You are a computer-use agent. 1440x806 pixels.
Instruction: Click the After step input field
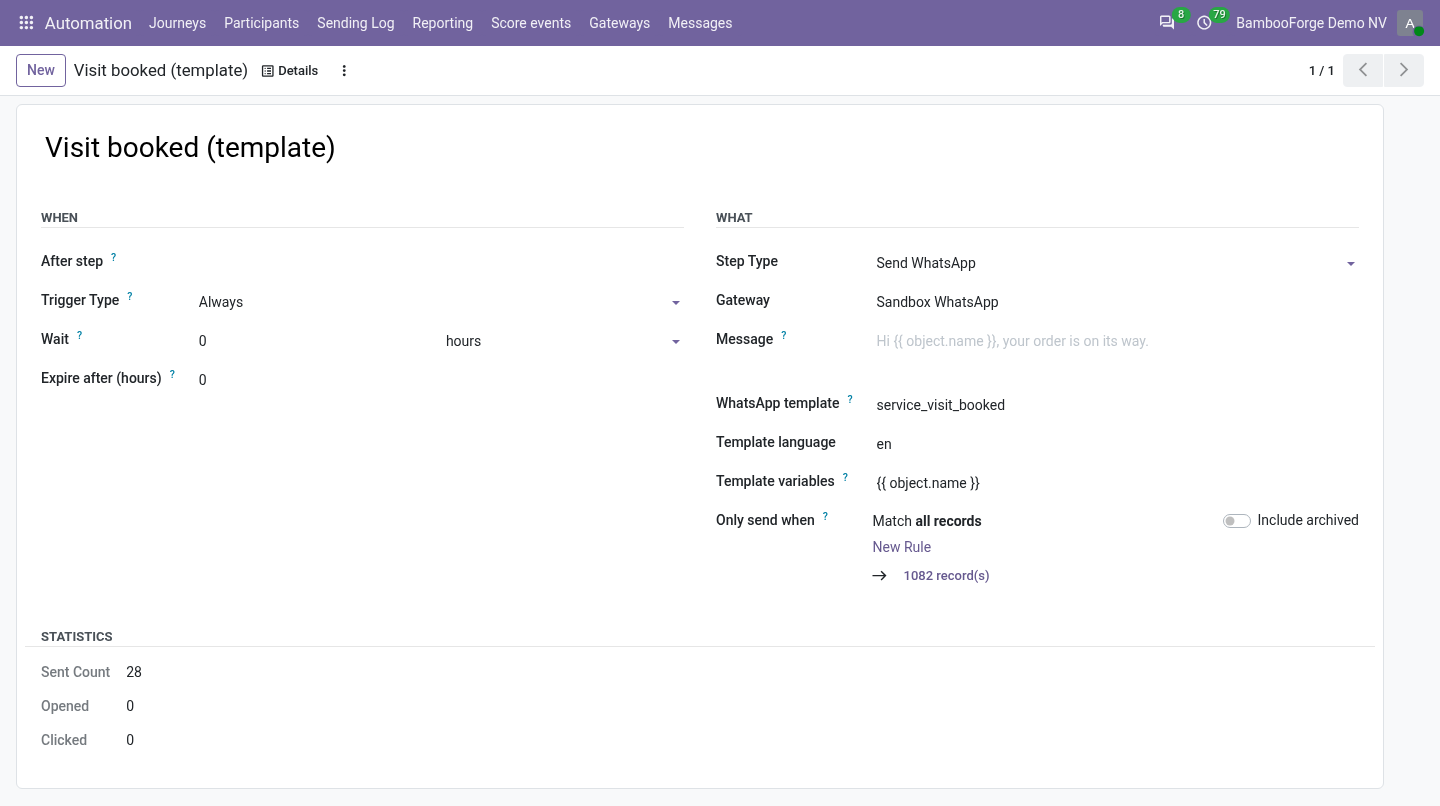[x=440, y=262]
